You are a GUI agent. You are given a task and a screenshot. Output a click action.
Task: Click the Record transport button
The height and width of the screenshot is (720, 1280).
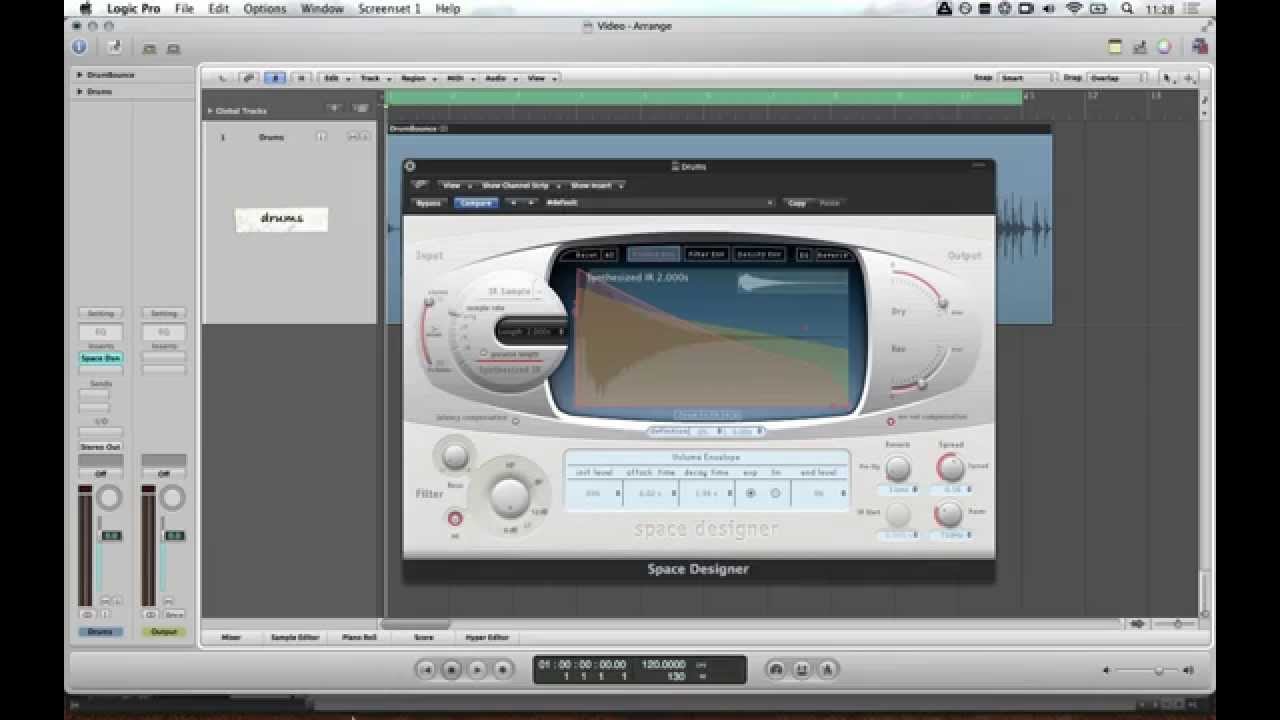pyautogui.click(x=504, y=669)
